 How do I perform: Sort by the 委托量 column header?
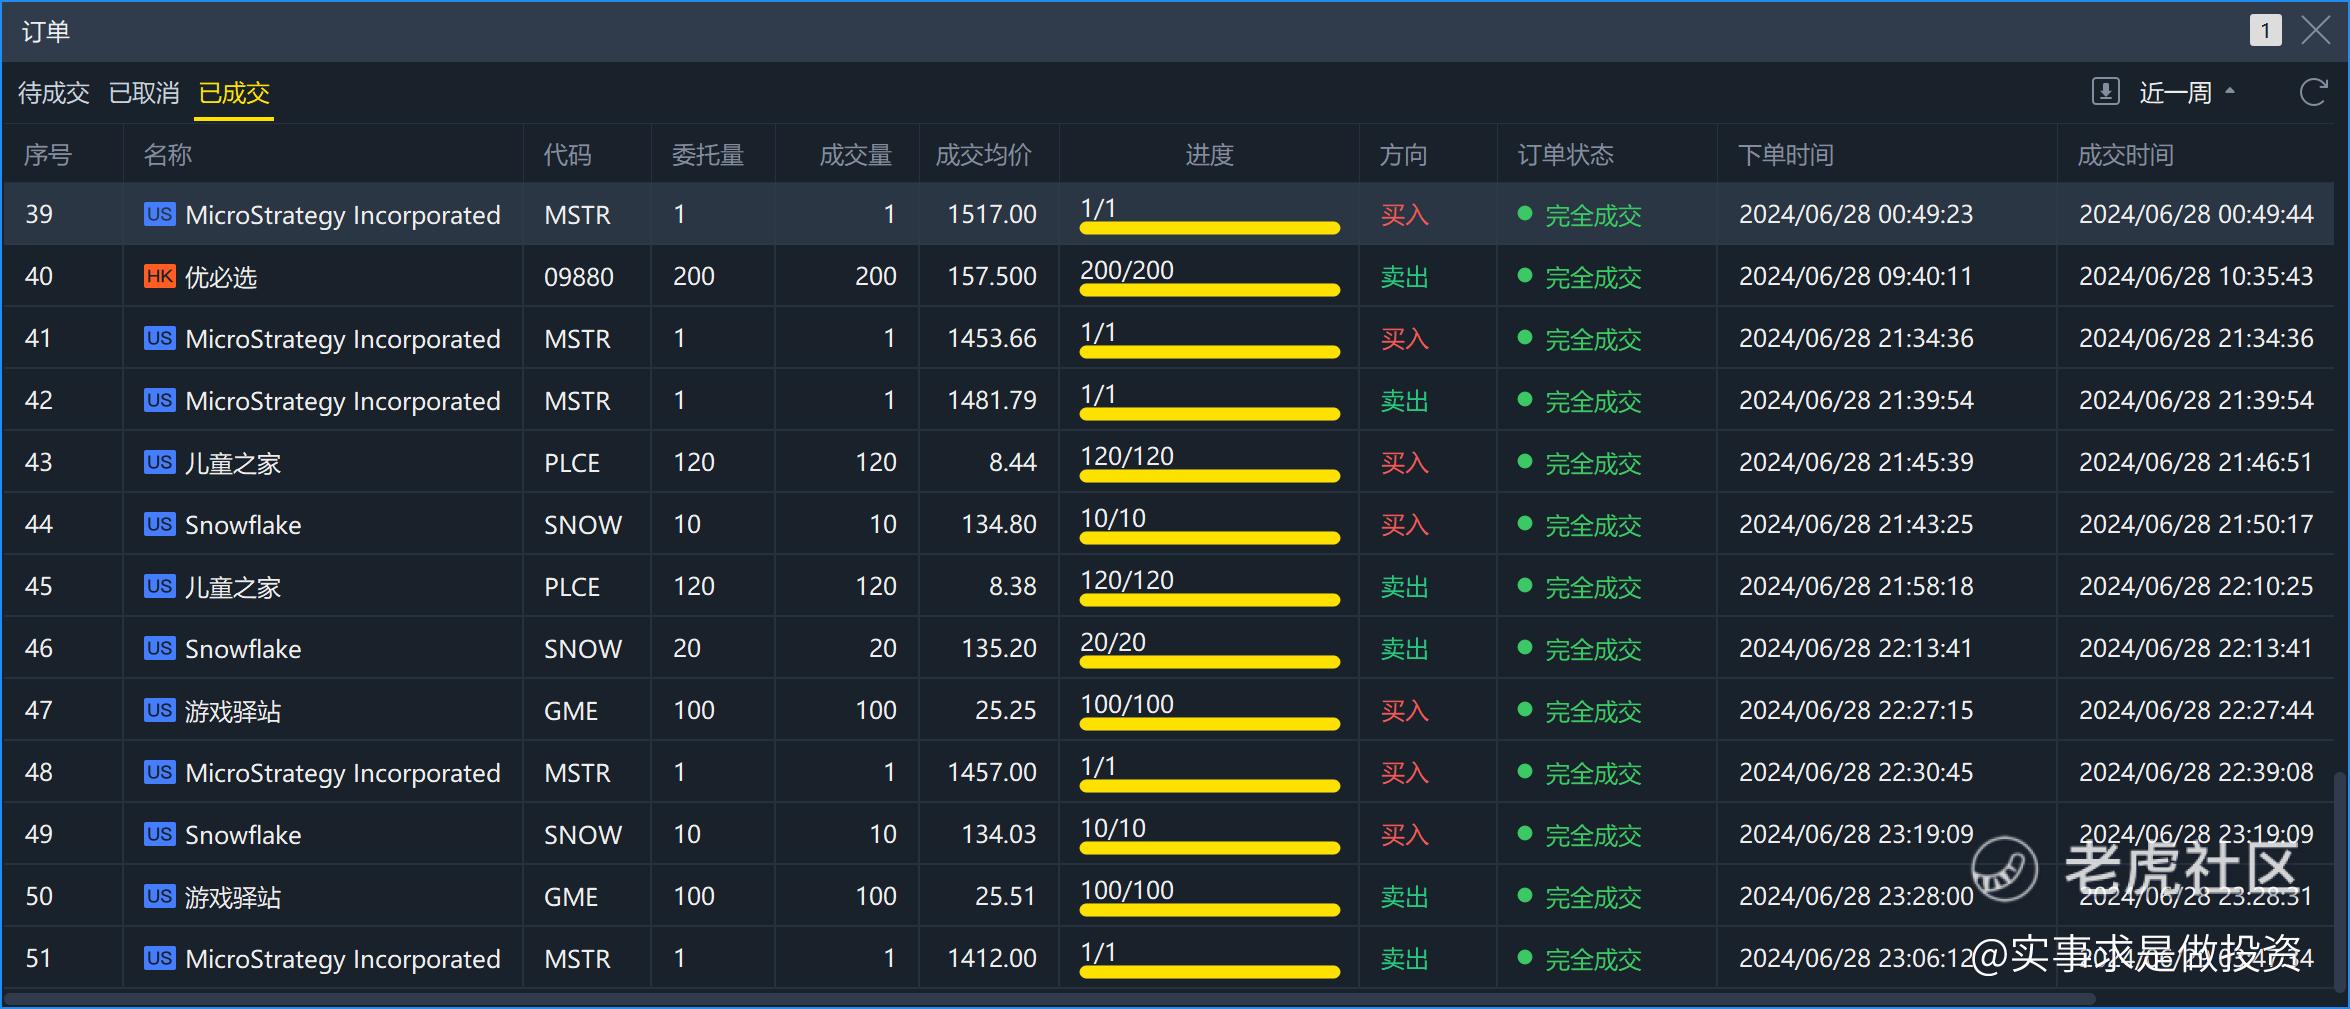pos(708,155)
